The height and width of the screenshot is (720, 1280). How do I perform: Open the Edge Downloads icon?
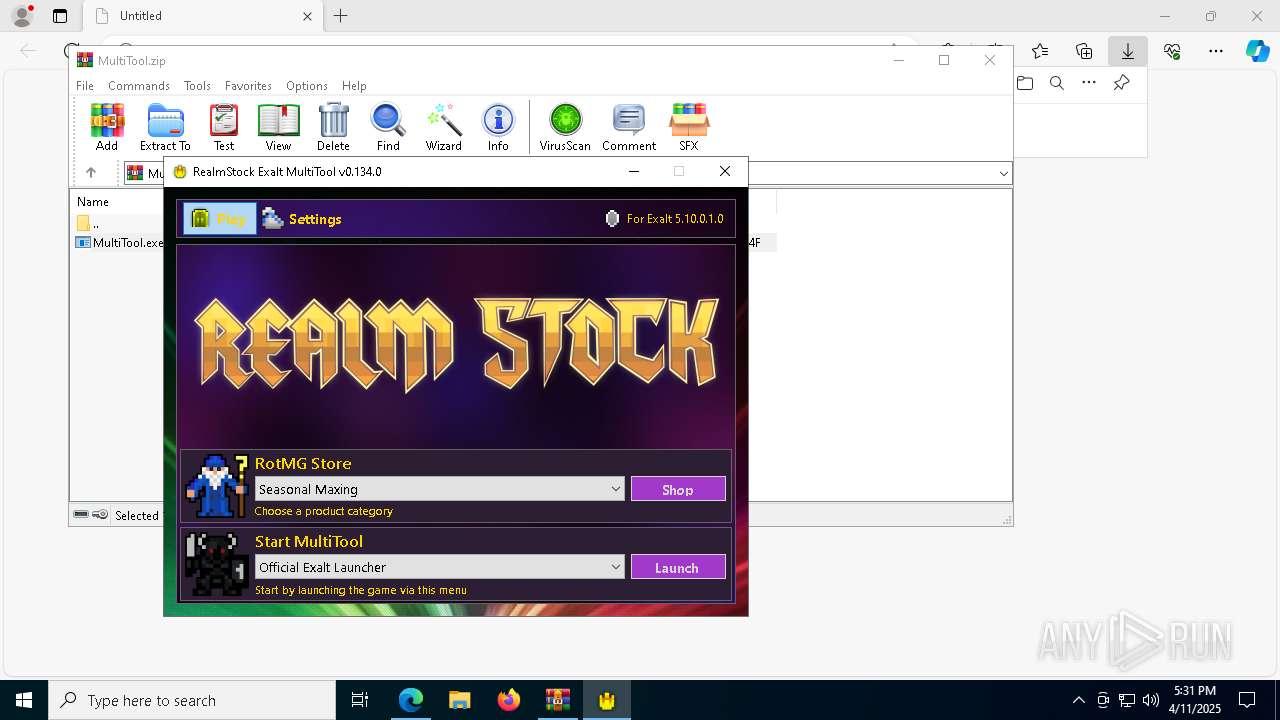click(1128, 51)
